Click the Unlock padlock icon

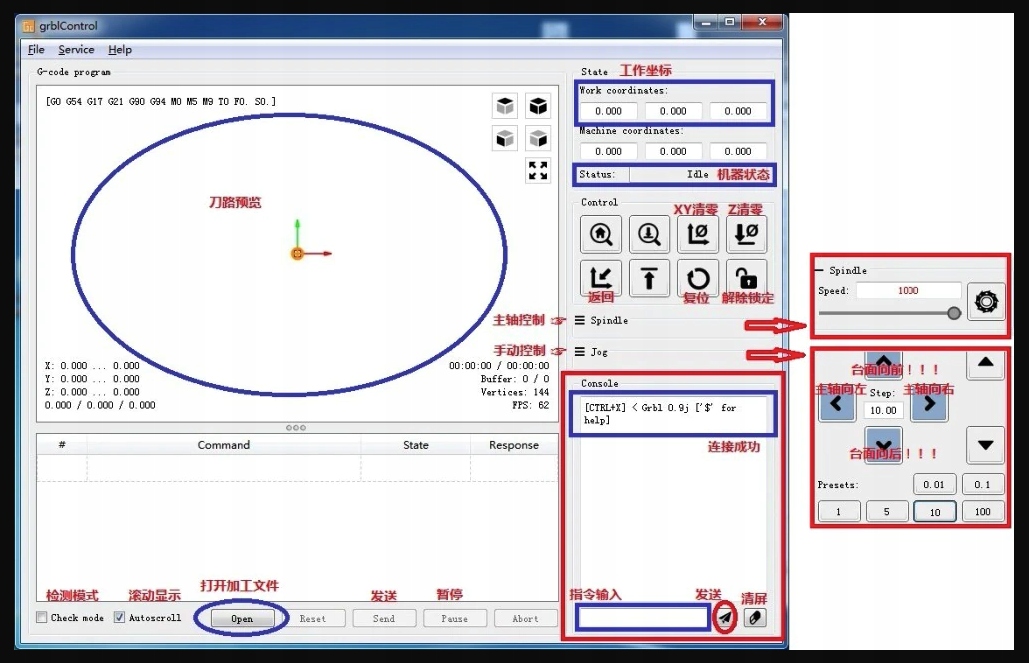tap(746, 278)
